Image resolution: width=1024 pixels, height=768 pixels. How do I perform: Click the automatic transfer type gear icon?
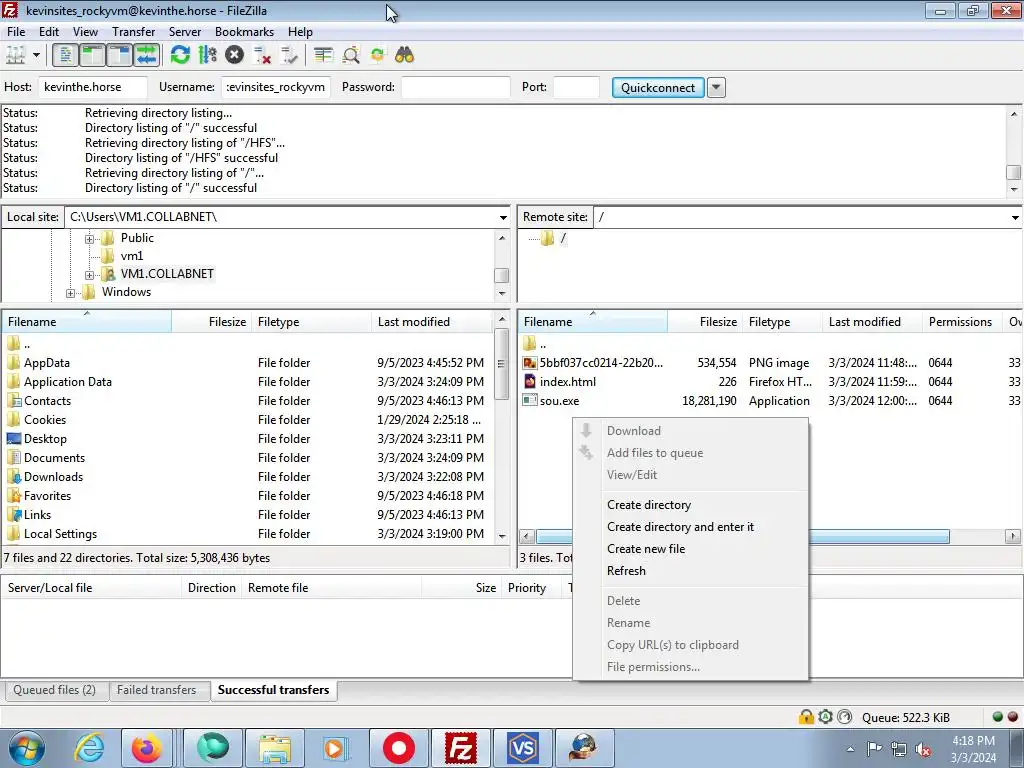(x=825, y=717)
